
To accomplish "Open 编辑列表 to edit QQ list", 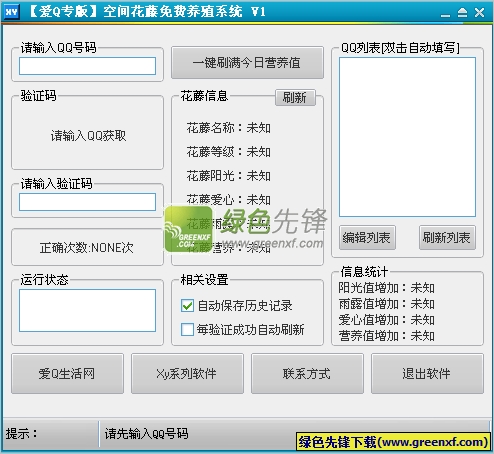I will (x=367, y=238).
